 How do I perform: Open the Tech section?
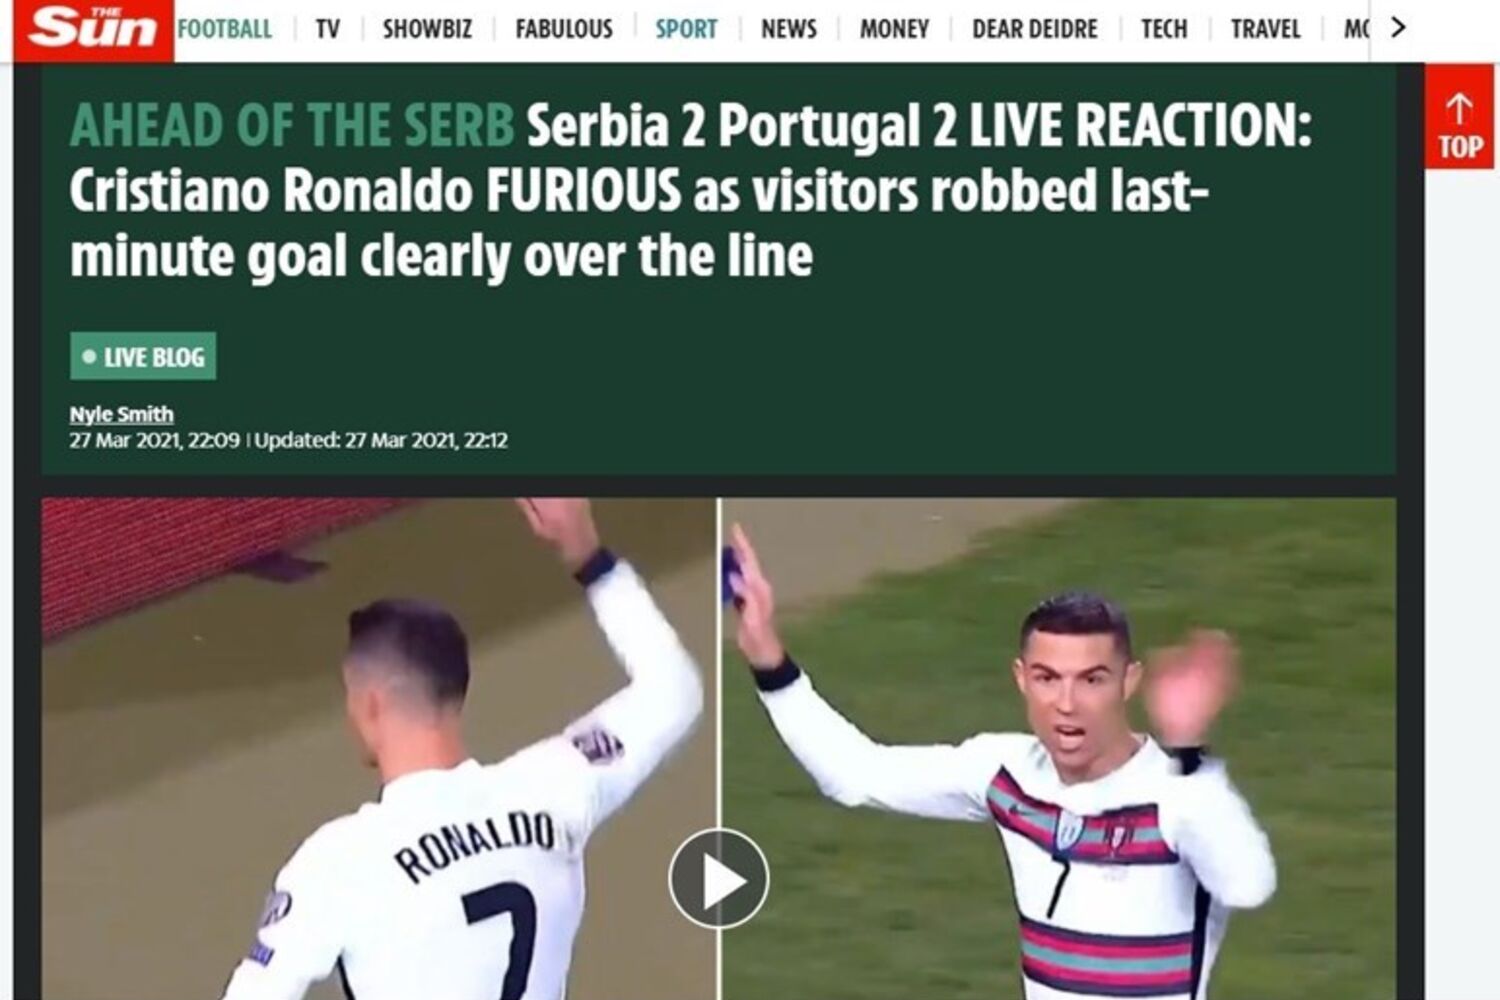tap(1164, 29)
